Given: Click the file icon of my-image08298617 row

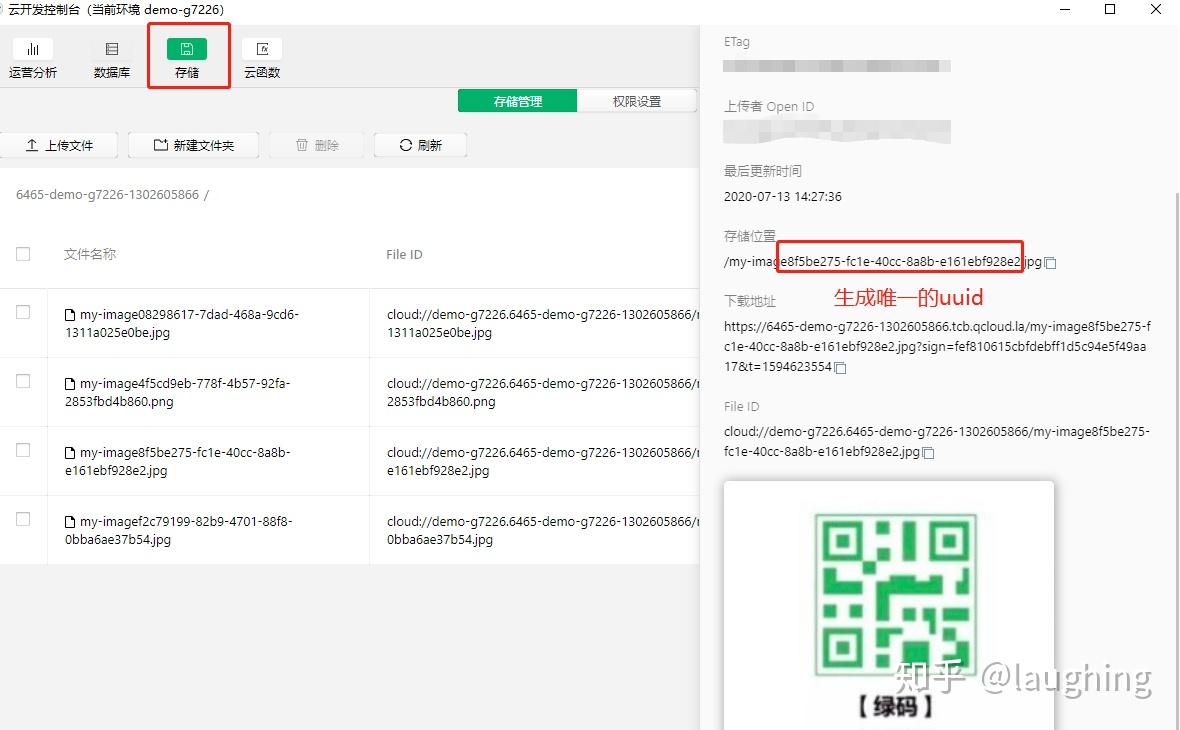Looking at the screenshot, I should pyautogui.click(x=70, y=315).
